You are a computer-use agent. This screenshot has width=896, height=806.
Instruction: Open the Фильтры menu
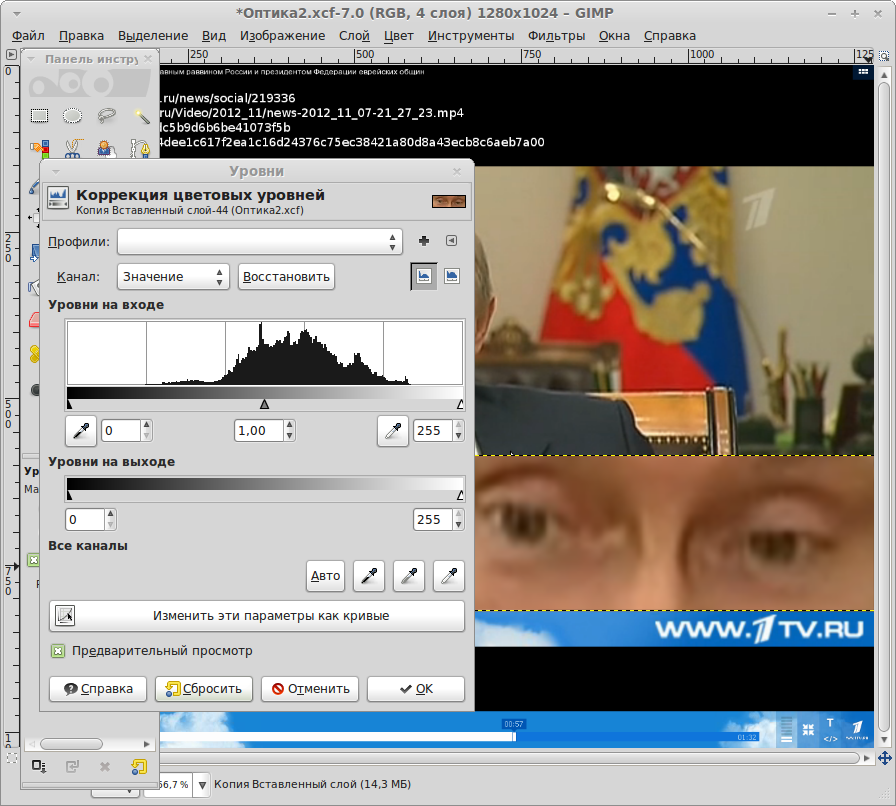point(556,36)
